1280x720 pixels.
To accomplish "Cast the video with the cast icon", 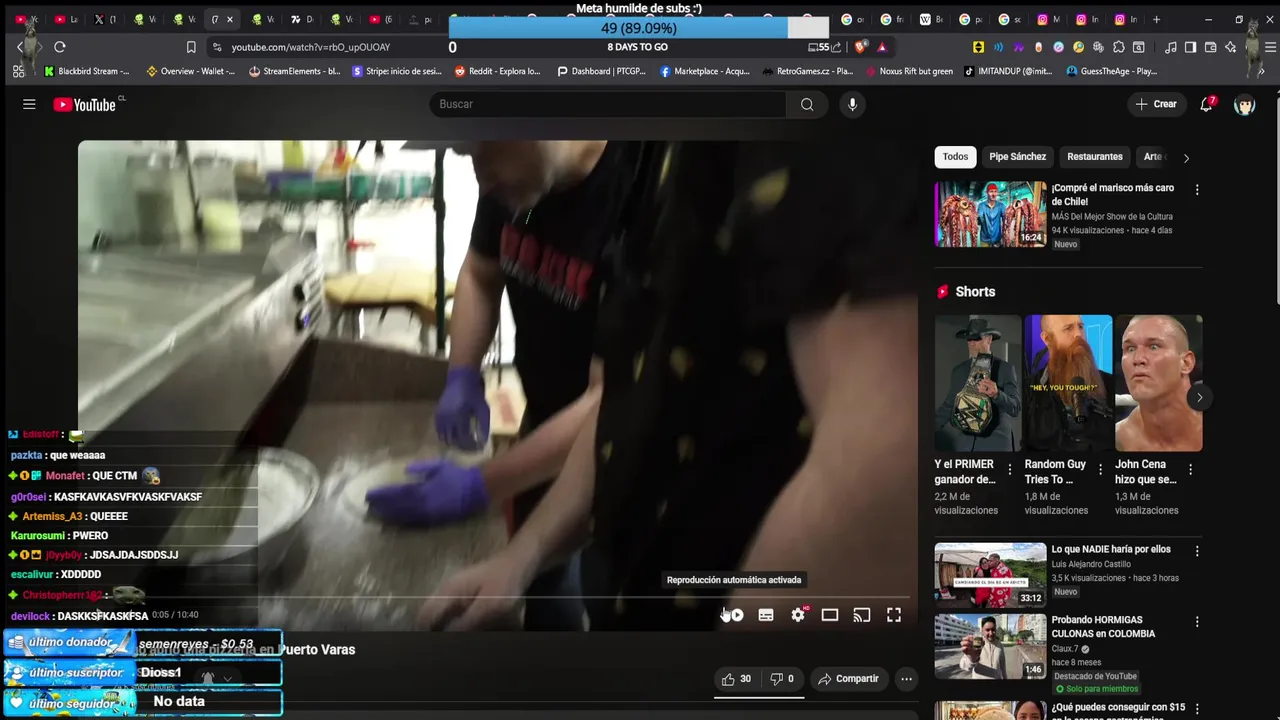I will tap(862, 615).
